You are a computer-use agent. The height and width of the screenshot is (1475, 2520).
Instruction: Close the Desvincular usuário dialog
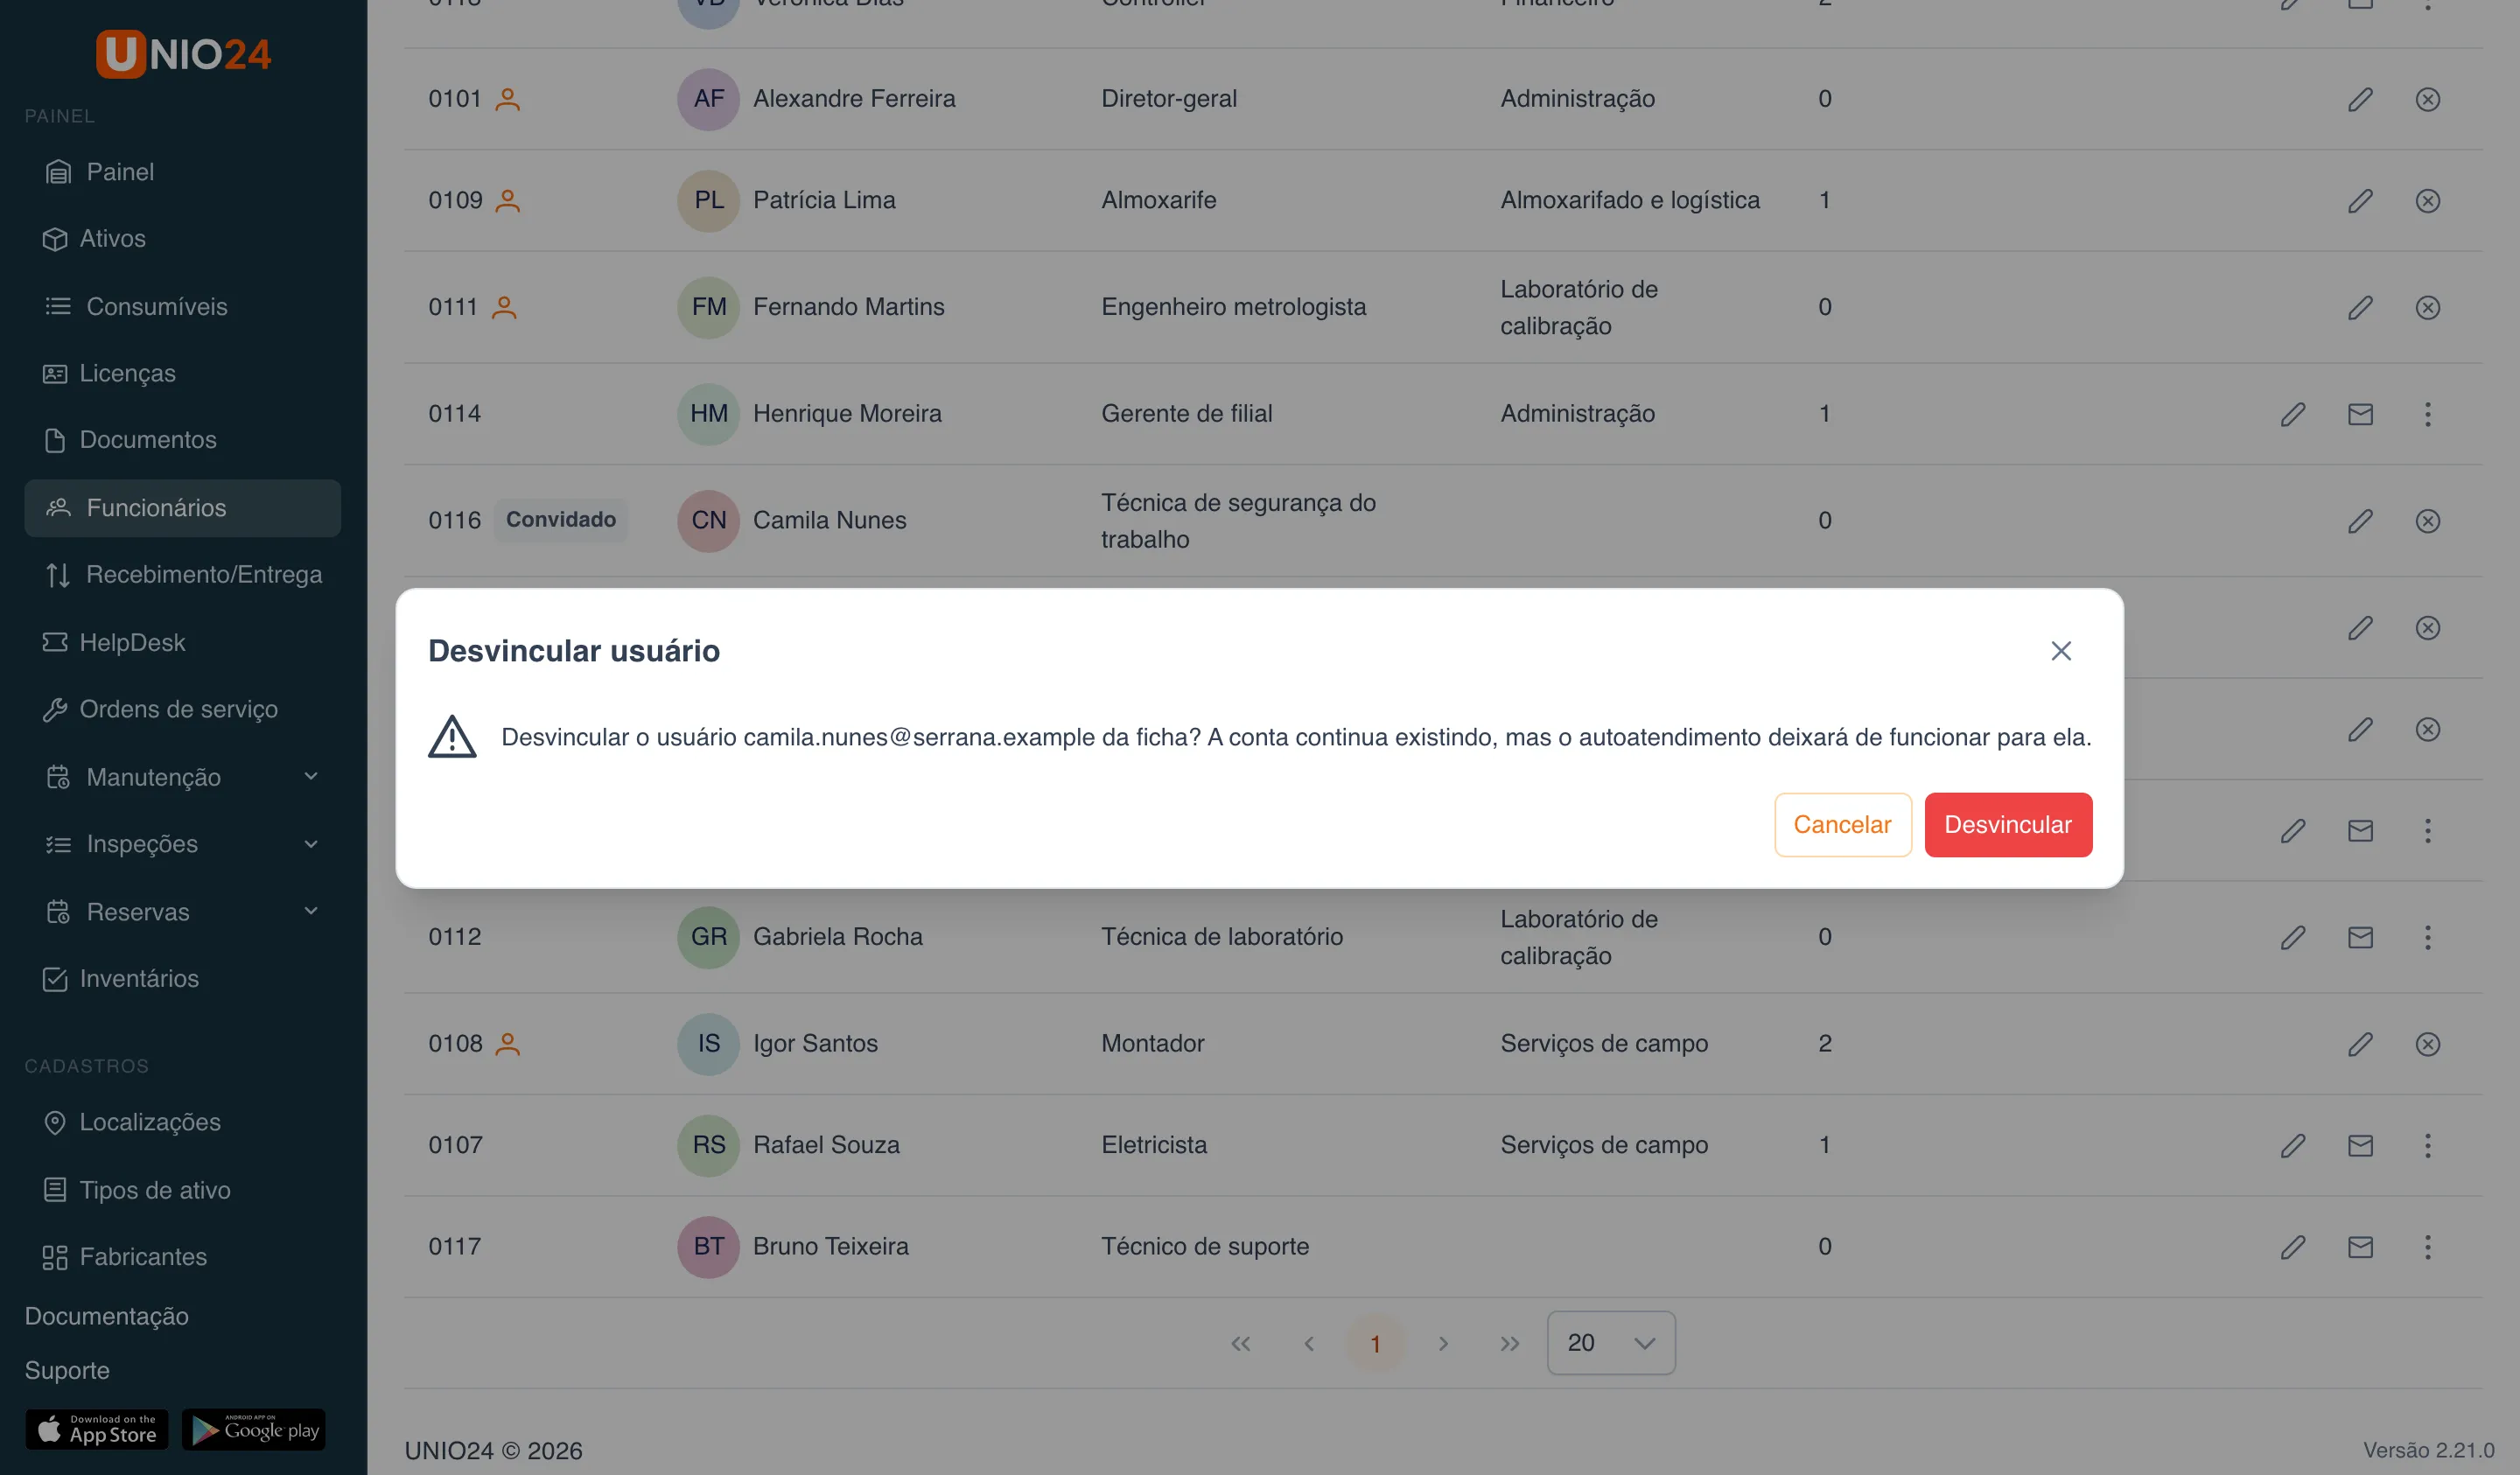coord(2060,651)
